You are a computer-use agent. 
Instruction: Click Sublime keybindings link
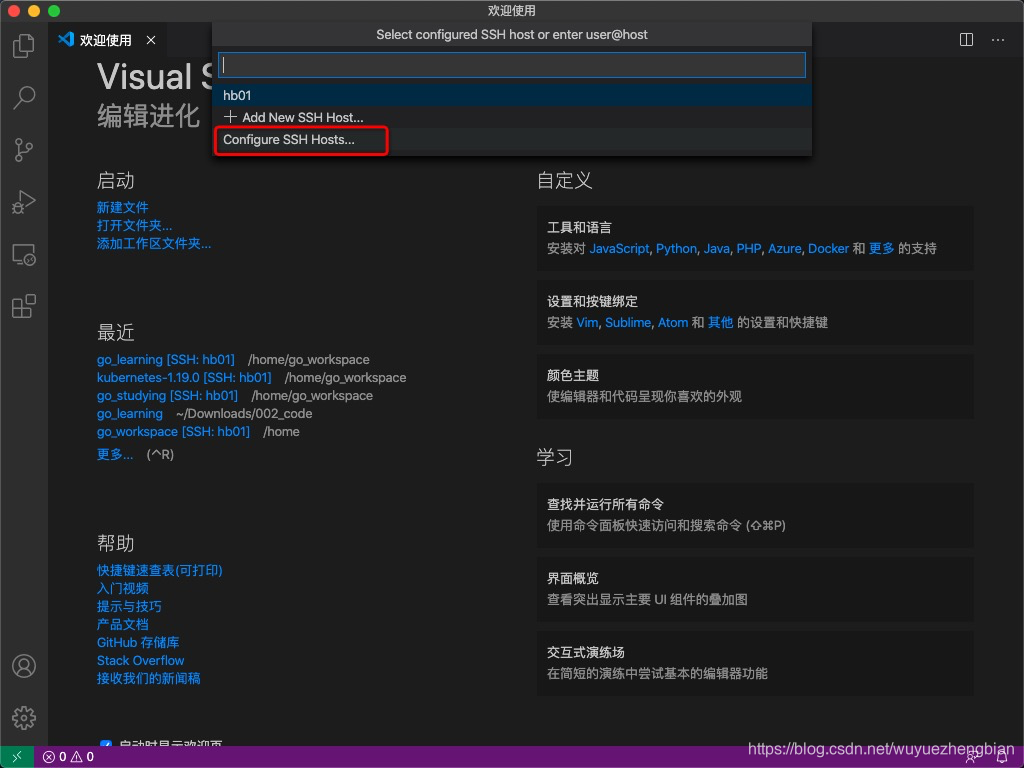628,323
